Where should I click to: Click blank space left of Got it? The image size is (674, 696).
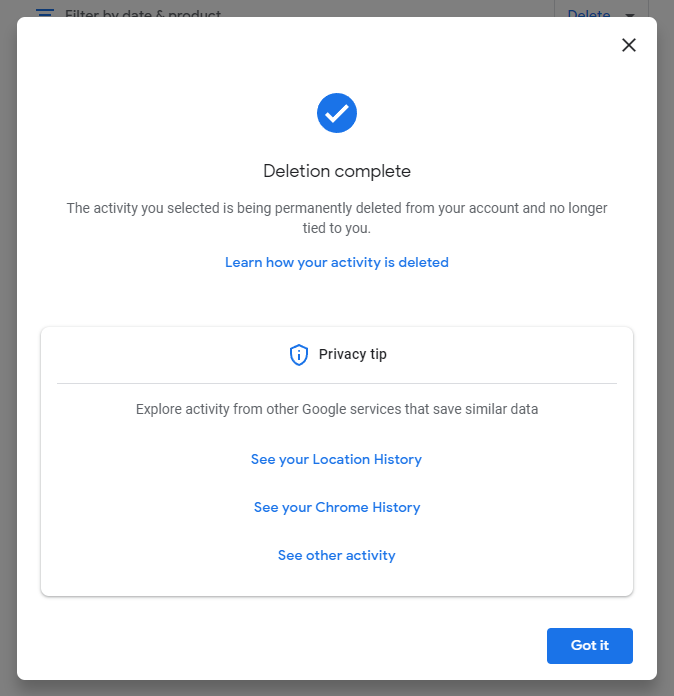pos(300,646)
